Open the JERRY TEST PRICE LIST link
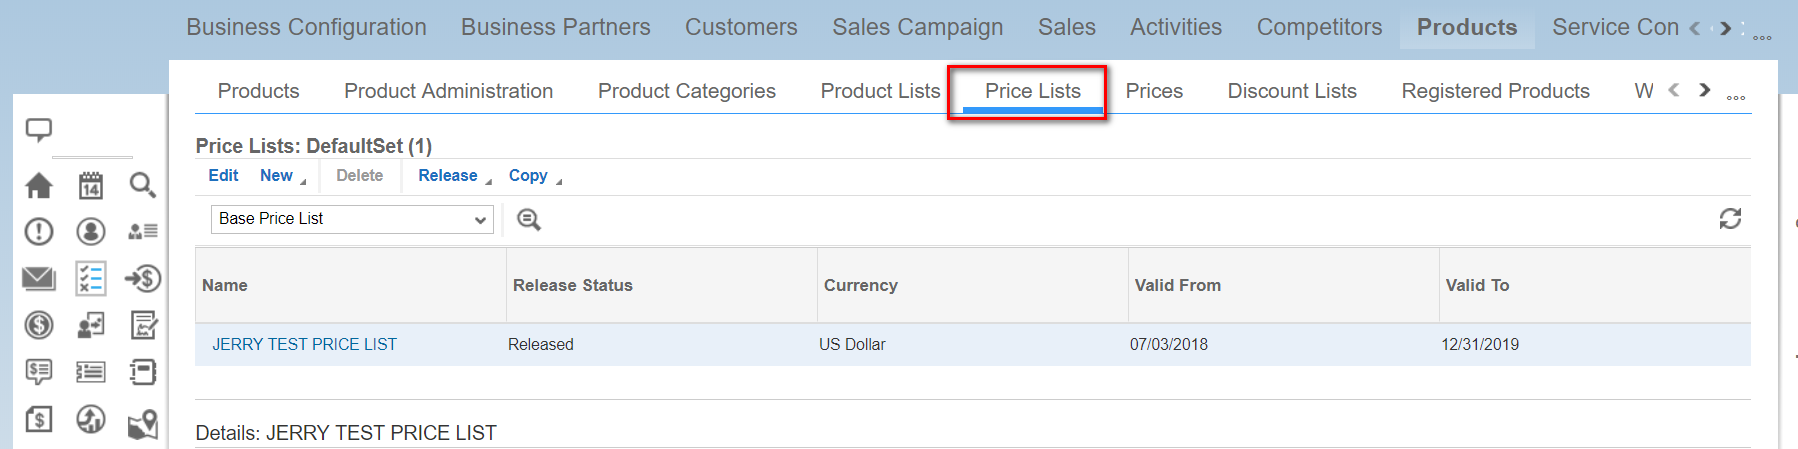The height and width of the screenshot is (449, 1798). coord(304,344)
